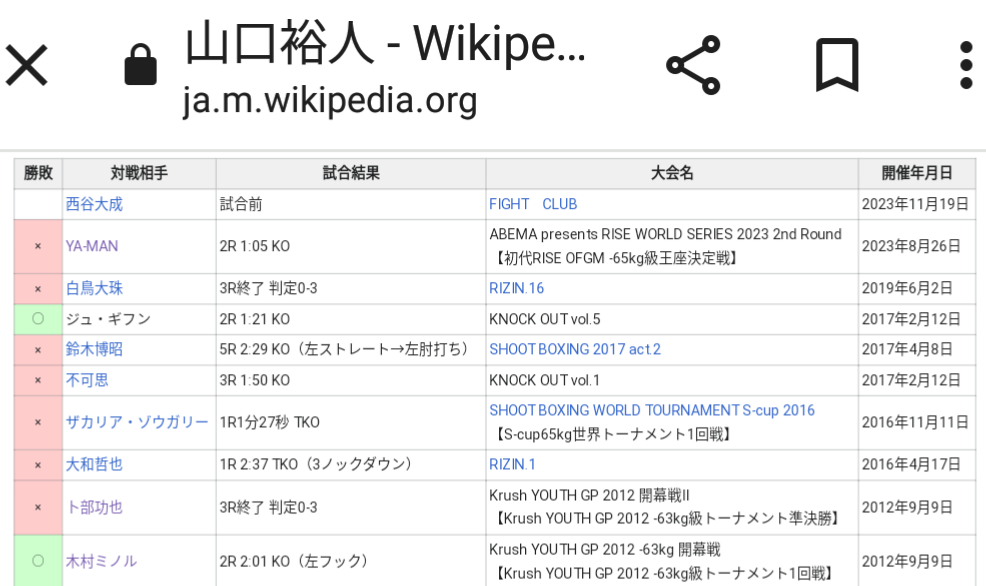Select the date 2016年11月11日
Viewport: 986px width, 586px height.
[x=915, y=423]
